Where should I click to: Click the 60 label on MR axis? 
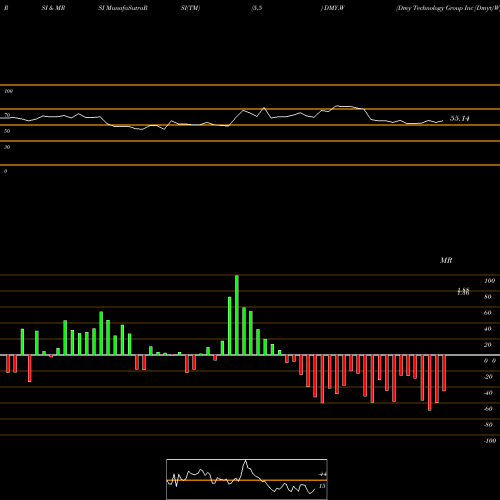pyautogui.click(x=488, y=313)
